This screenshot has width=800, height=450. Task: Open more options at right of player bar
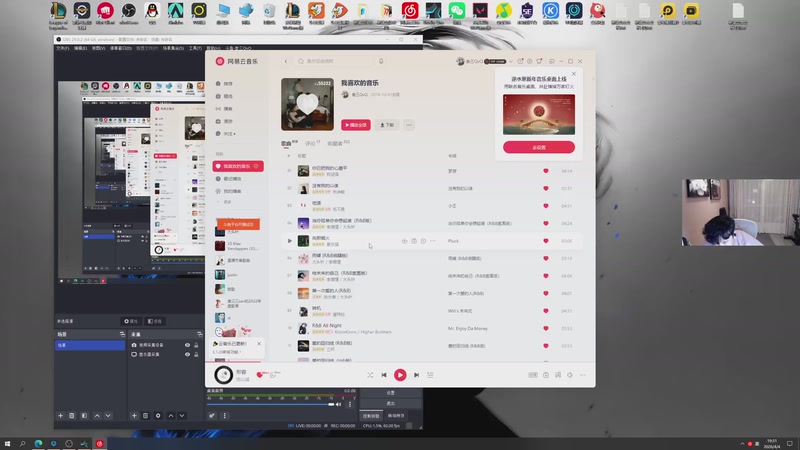pyautogui.click(x=583, y=375)
